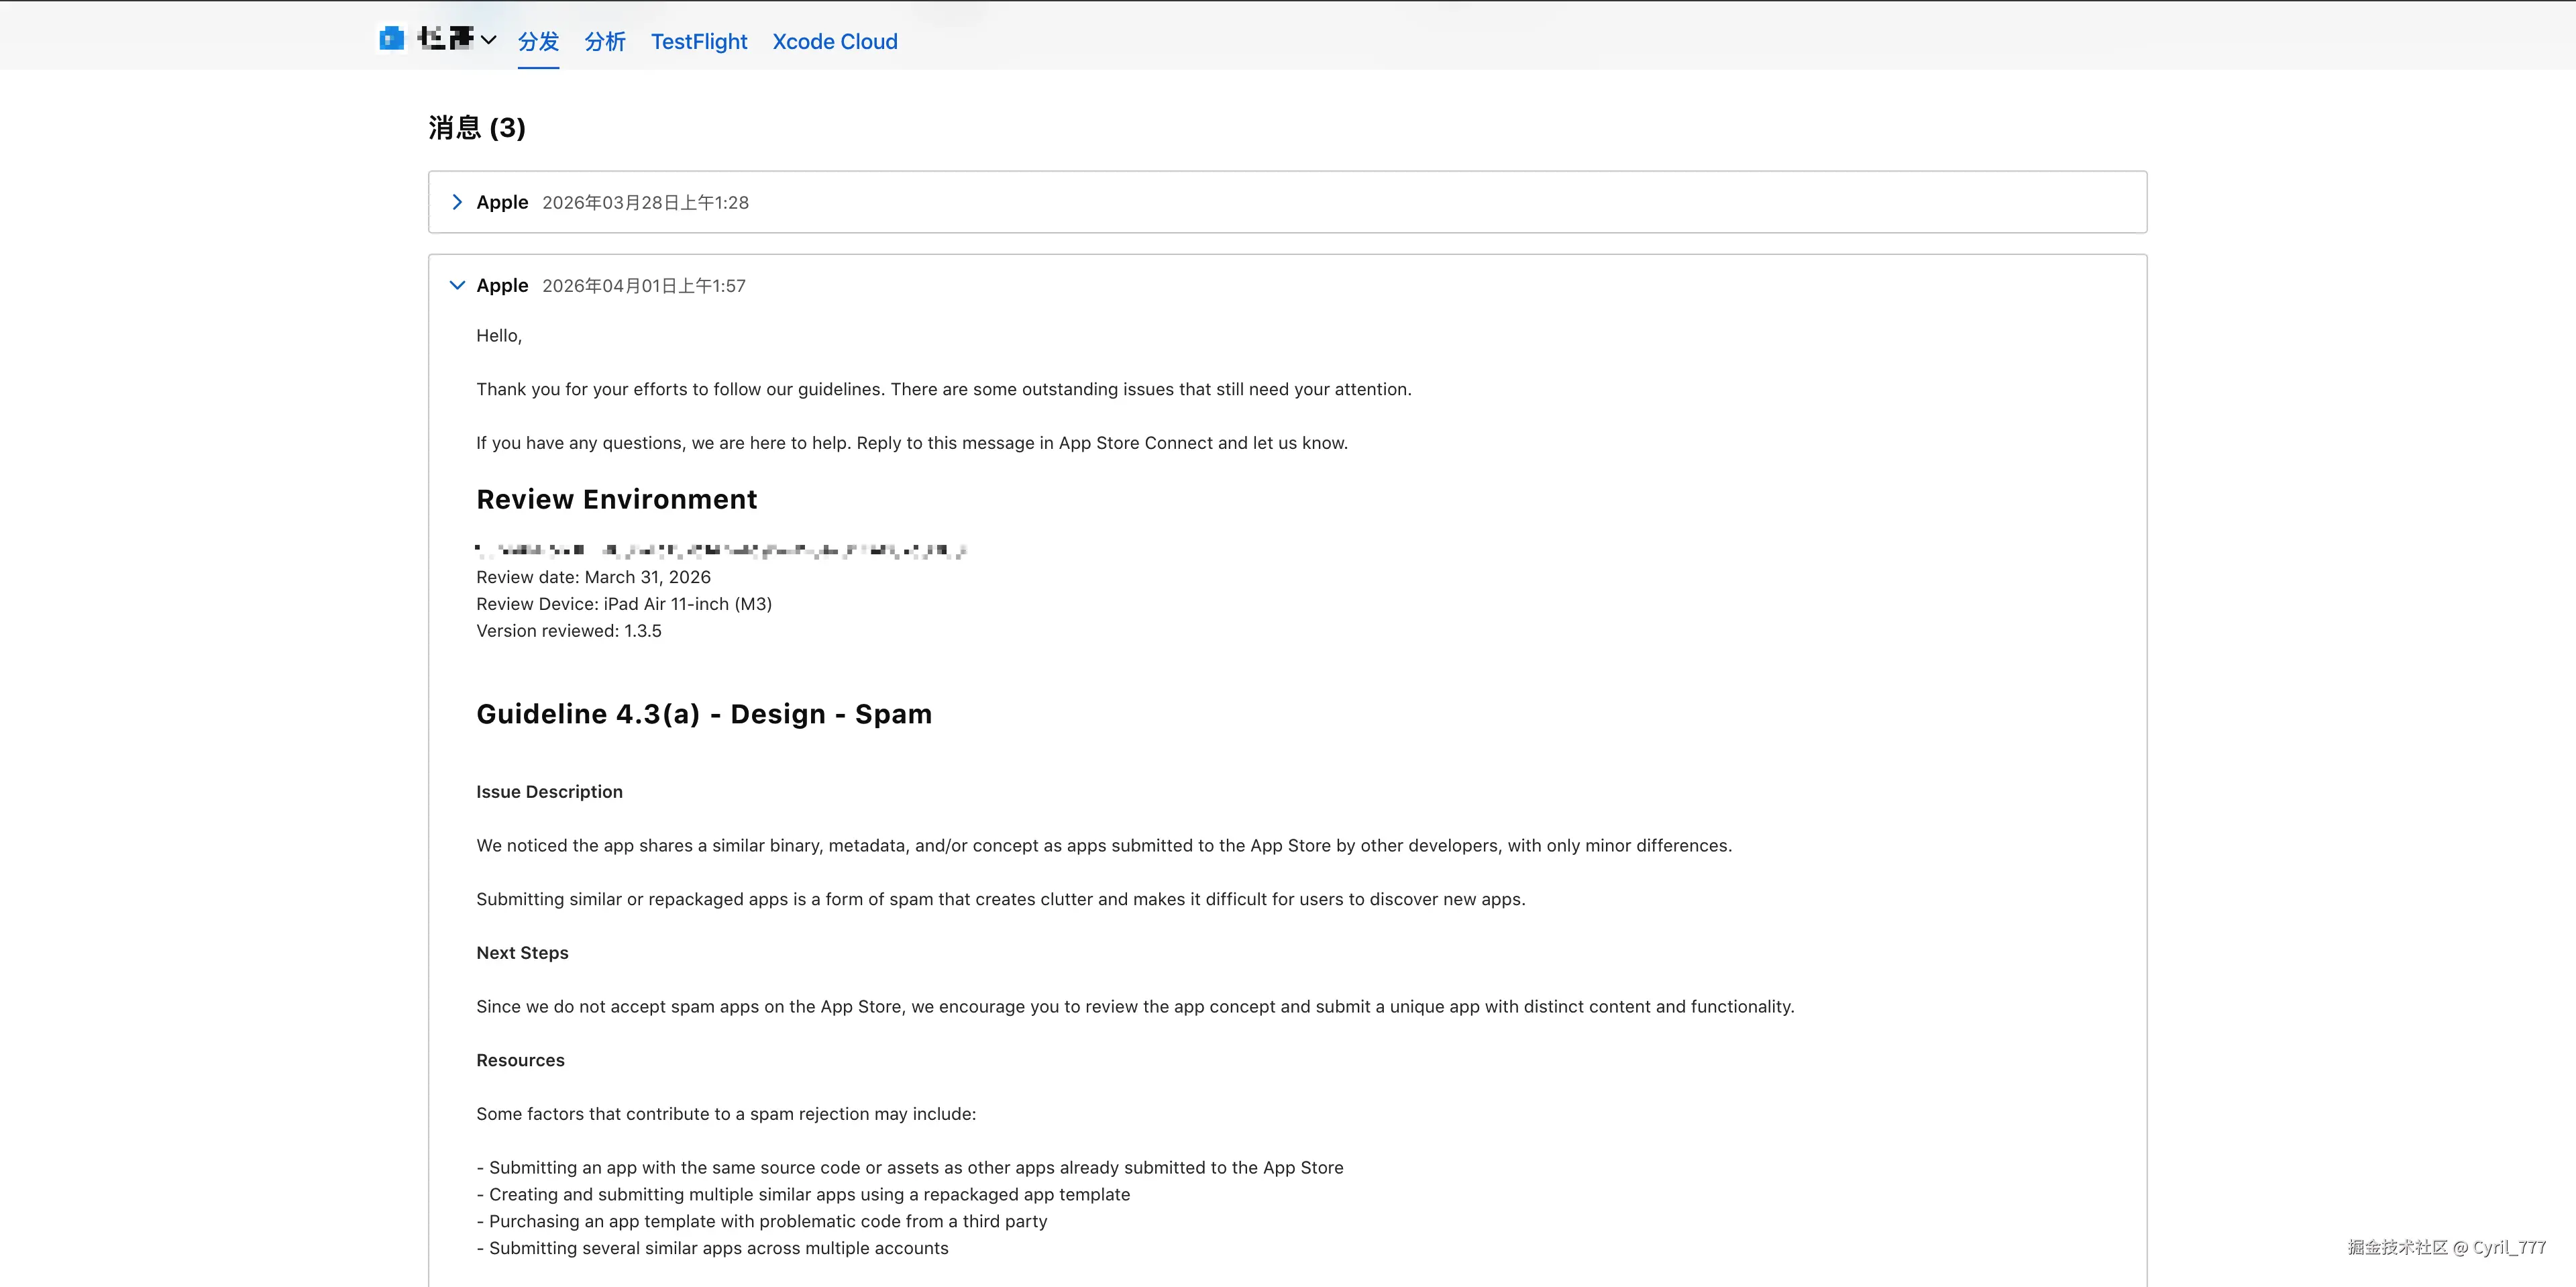Click the Apple sender name on the second message
Image resolution: width=2576 pixels, height=1287 pixels.
pyautogui.click(x=502, y=285)
